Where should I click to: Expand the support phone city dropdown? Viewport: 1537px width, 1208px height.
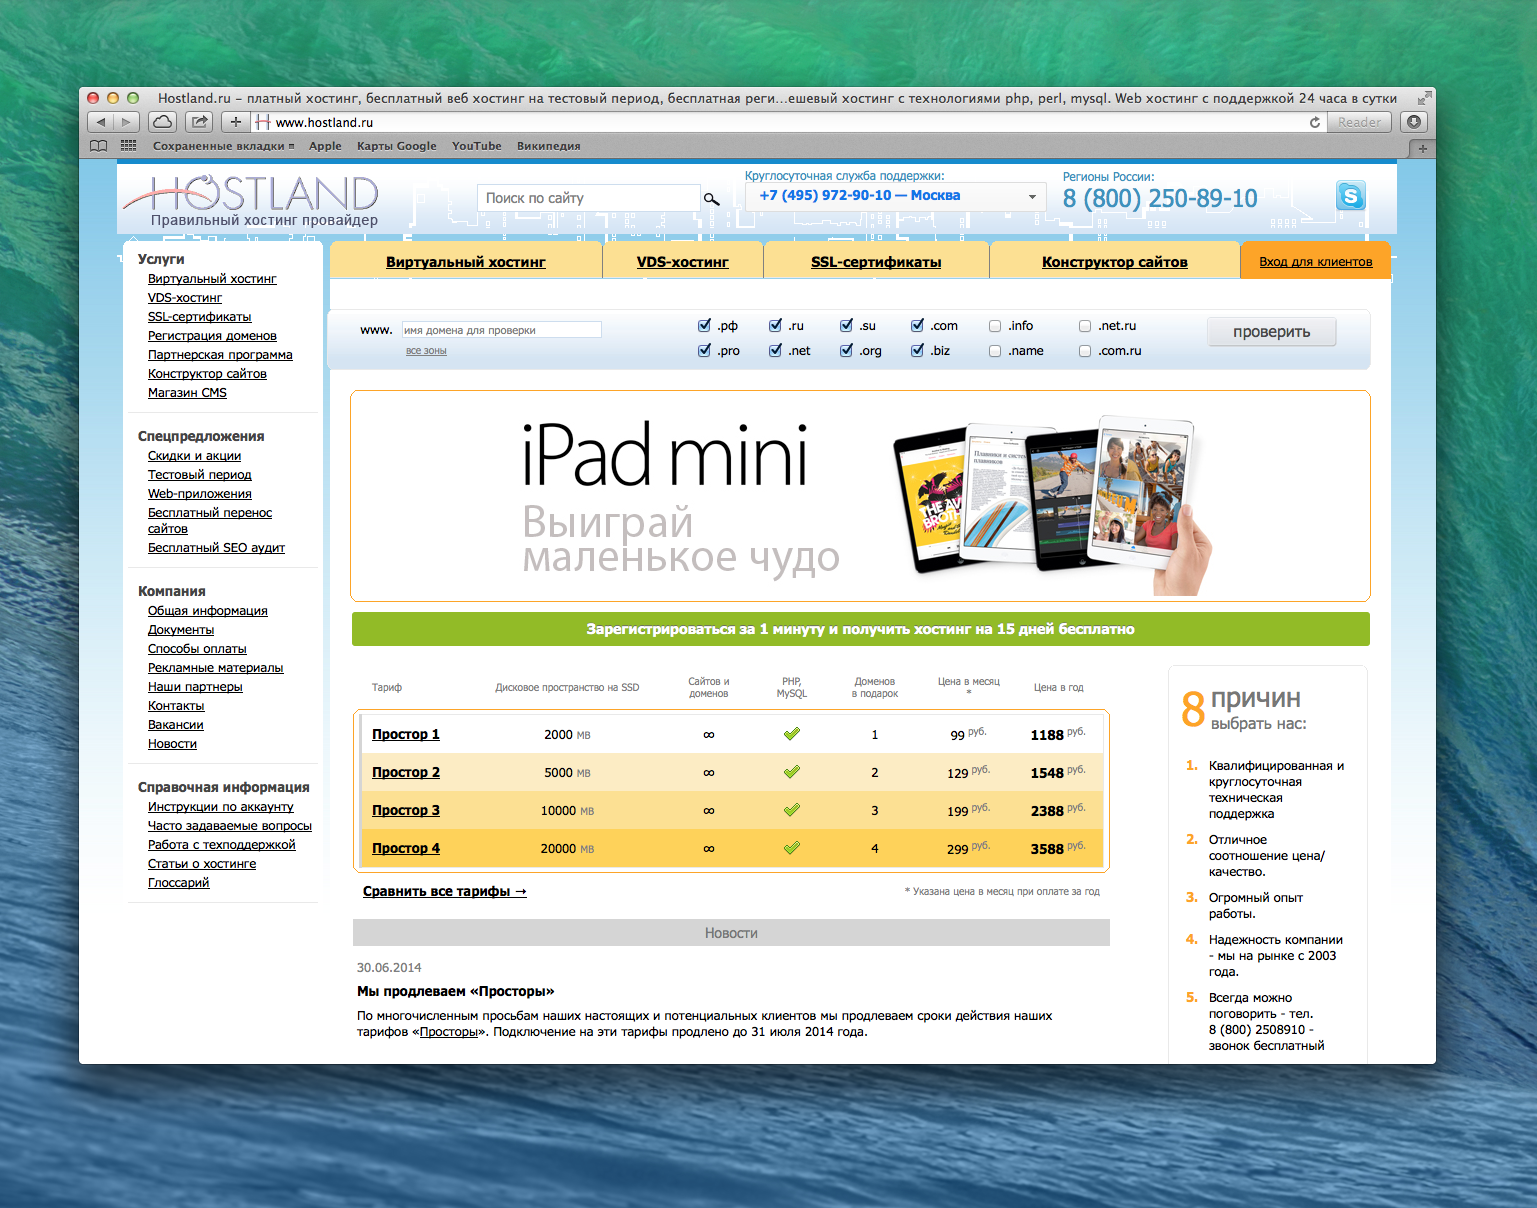click(896, 196)
